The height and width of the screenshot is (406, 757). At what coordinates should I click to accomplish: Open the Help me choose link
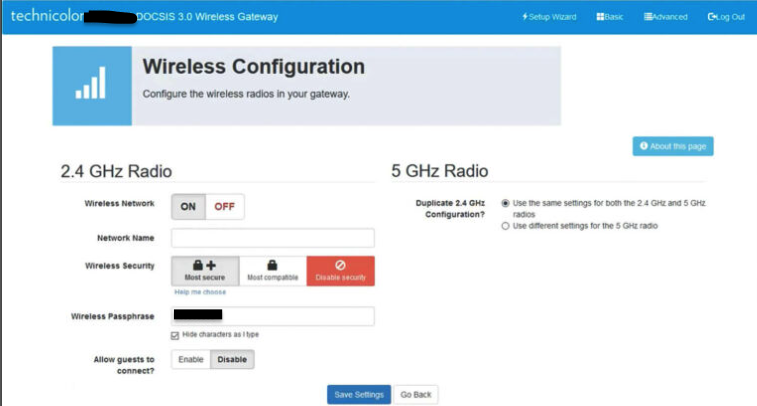(x=200, y=292)
